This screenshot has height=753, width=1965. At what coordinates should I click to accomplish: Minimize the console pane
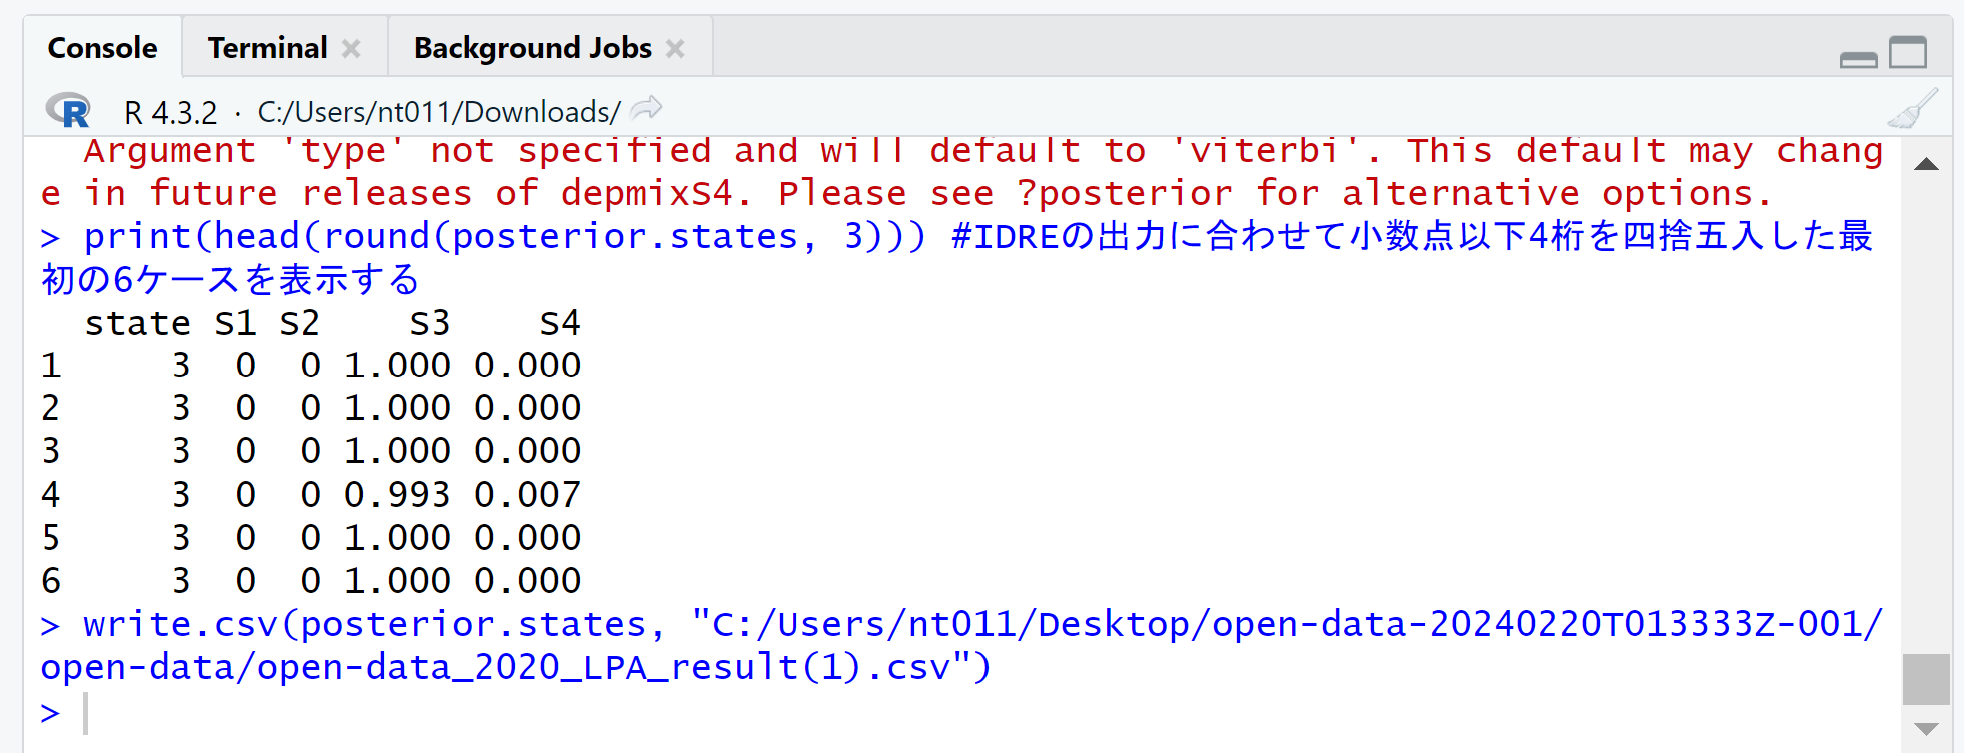click(x=1858, y=60)
